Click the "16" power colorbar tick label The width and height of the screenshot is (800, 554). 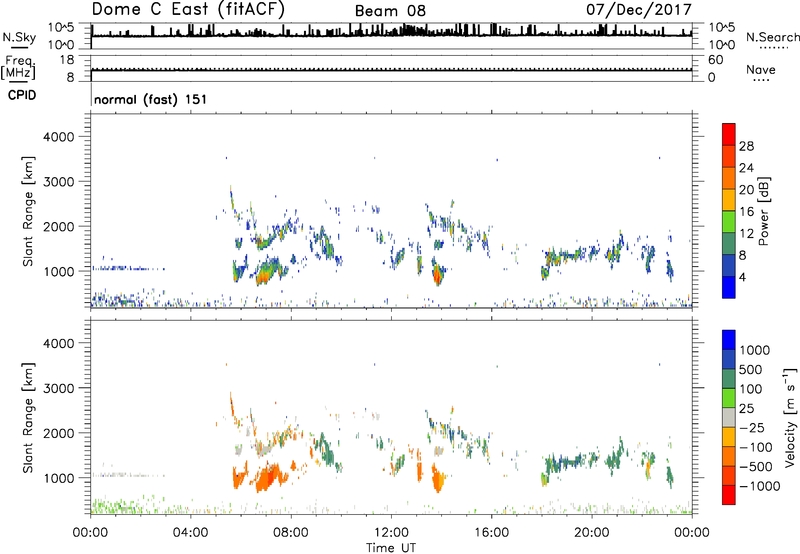[746, 212]
